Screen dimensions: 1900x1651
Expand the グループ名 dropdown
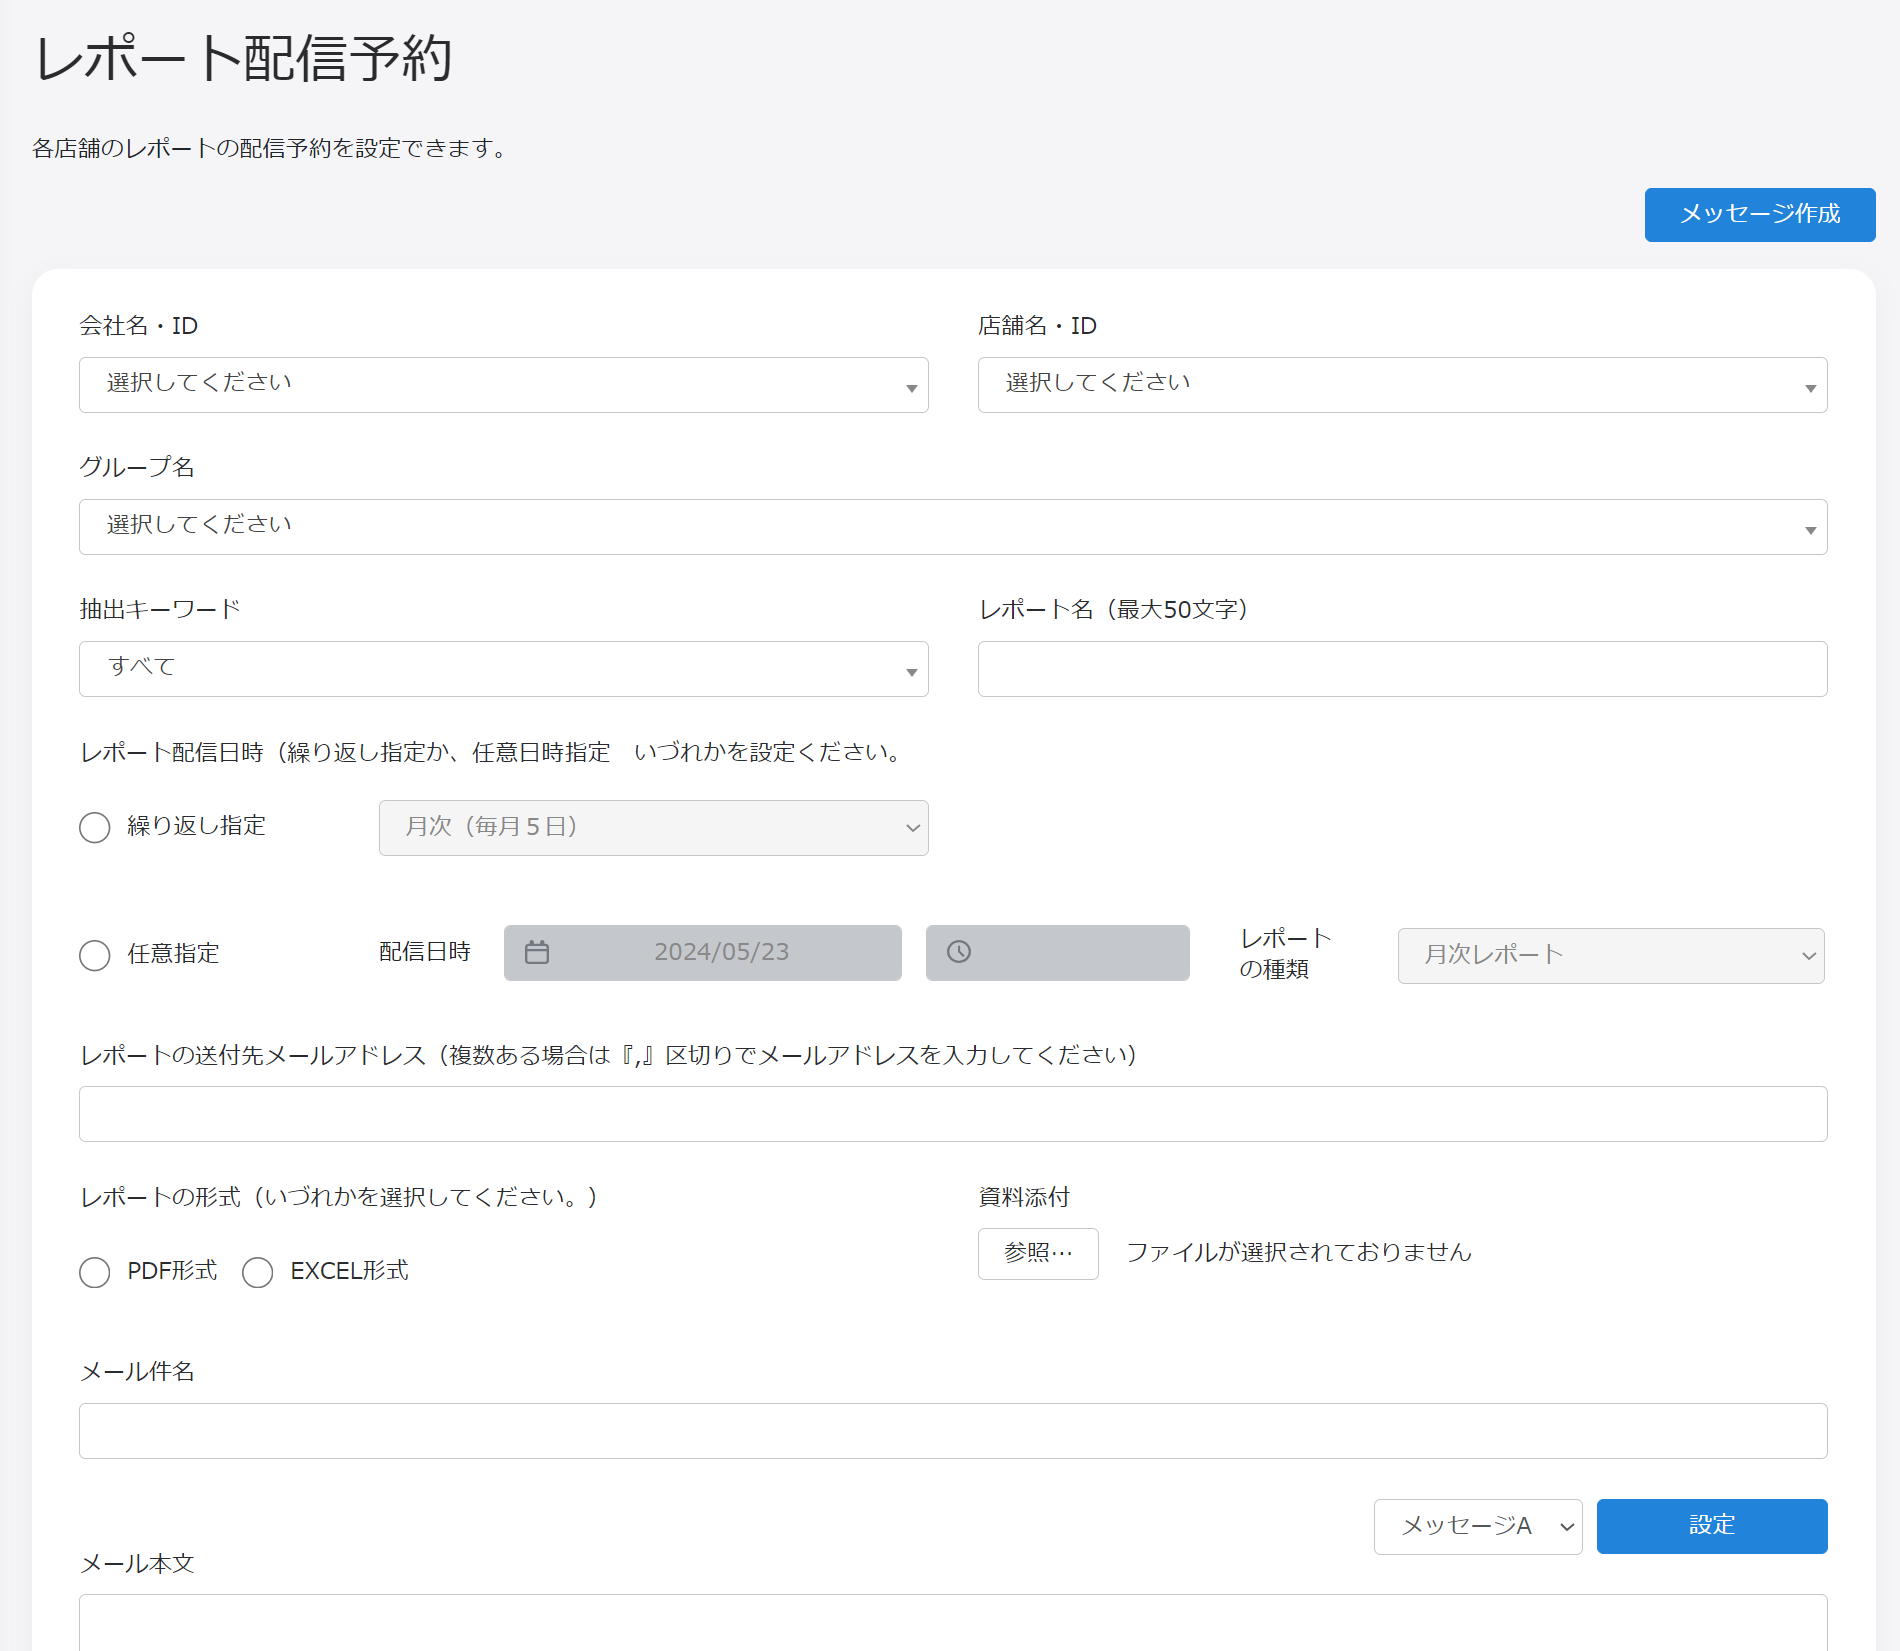pyautogui.click(x=953, y=527)
